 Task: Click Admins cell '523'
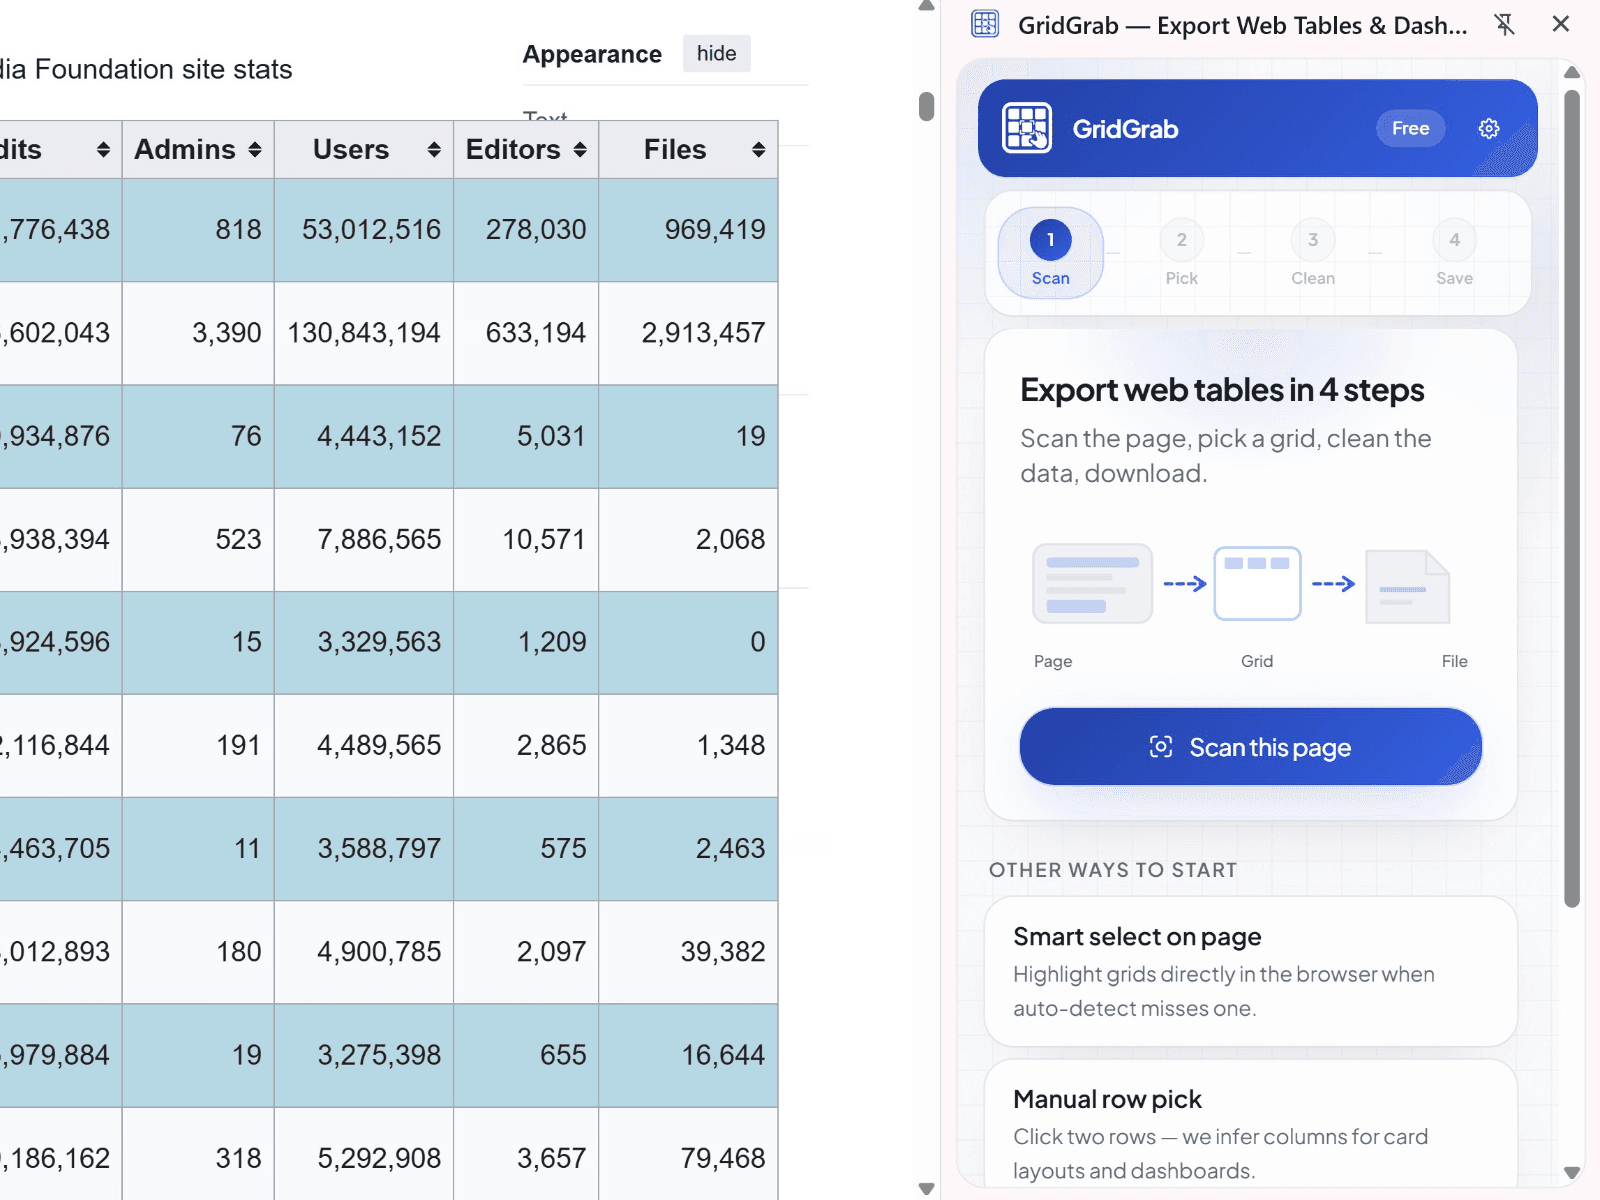click(198, 540)
